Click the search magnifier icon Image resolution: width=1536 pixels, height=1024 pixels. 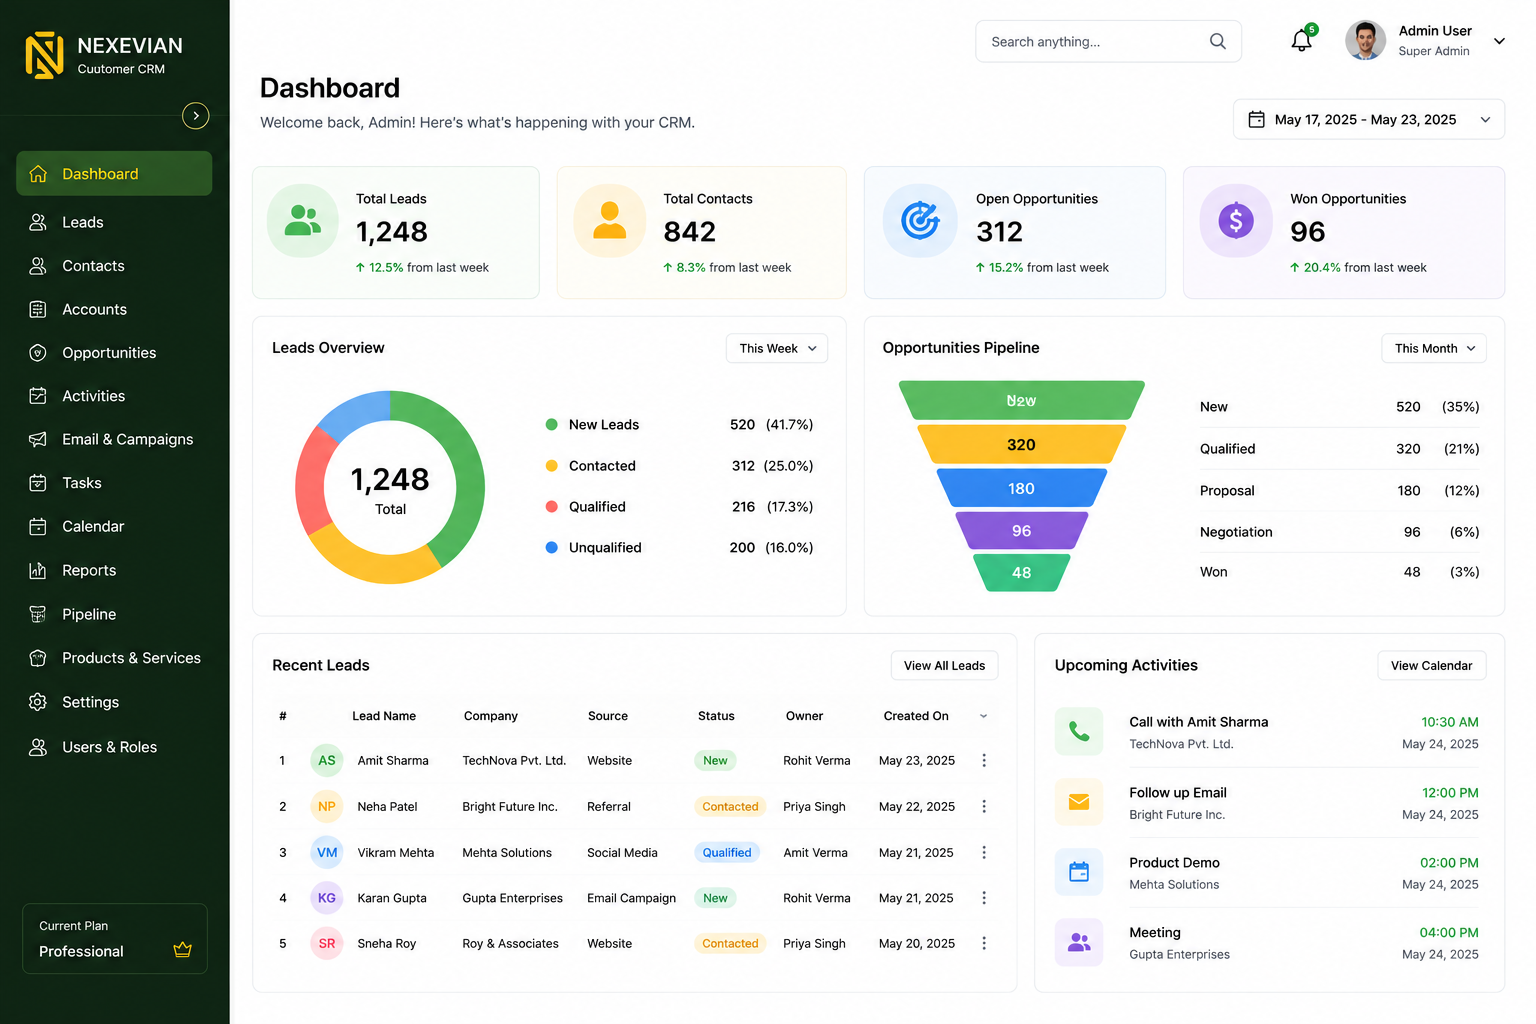coord(1217,41)
